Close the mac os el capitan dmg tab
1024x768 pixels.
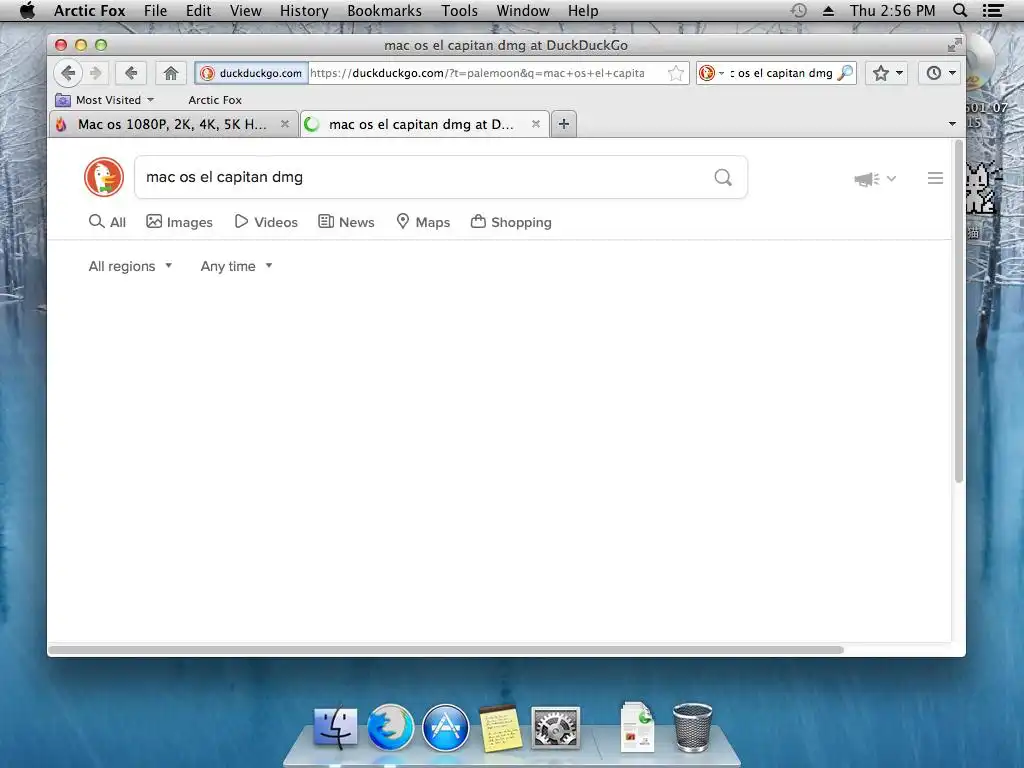tap(536, 123)
